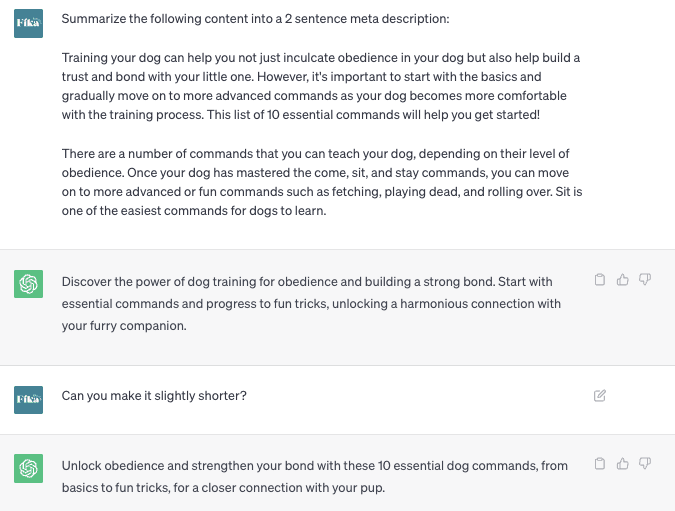Image resolution: width=675 pixels, height=511 pixels.
Task: Click ChatGPT logo next to 'Unlock obedience' reply
Action: (x=28, y=468)
